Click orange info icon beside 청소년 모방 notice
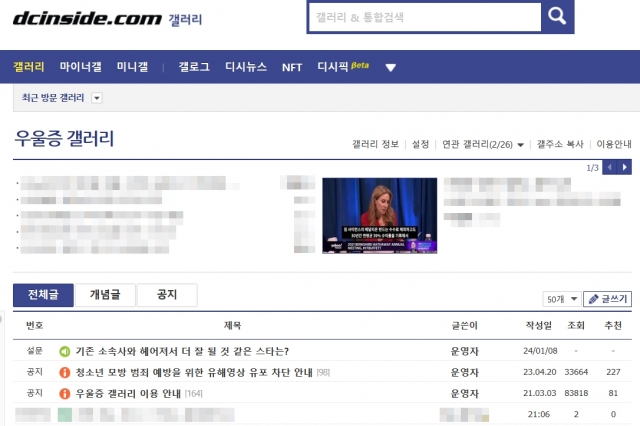This screenshot has width=640, height=426. pos(64,372)
